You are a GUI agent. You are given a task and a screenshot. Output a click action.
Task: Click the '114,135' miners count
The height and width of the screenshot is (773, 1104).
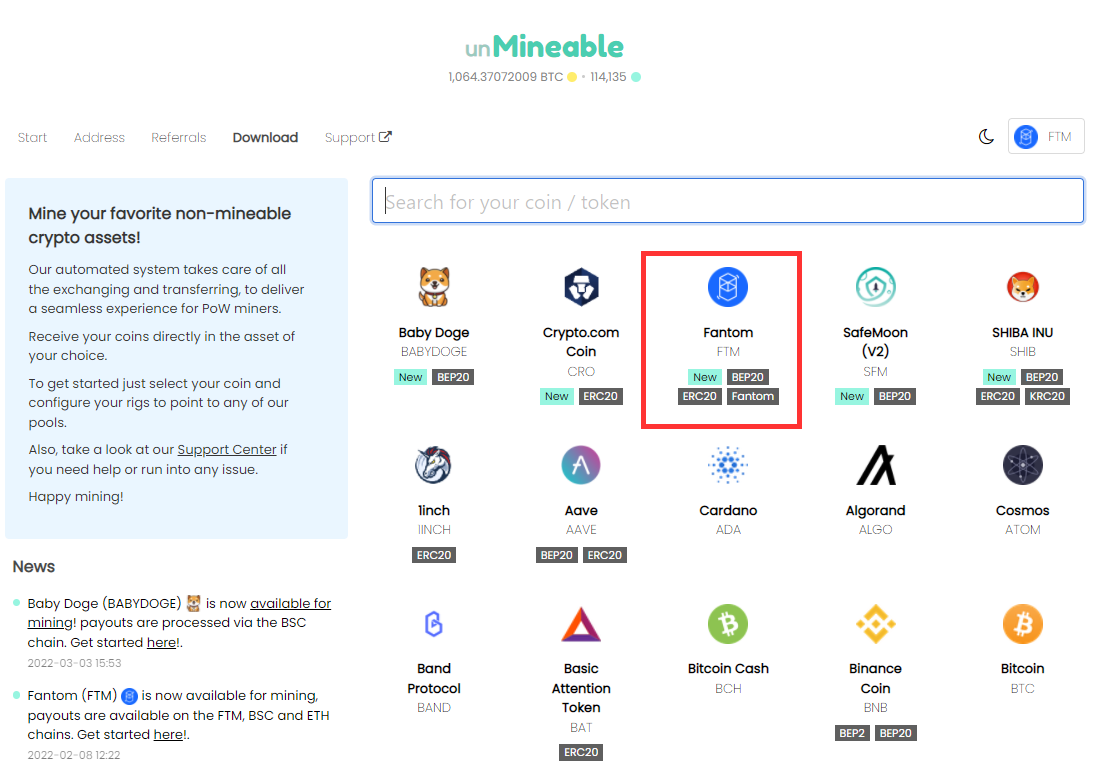(608, 77)
